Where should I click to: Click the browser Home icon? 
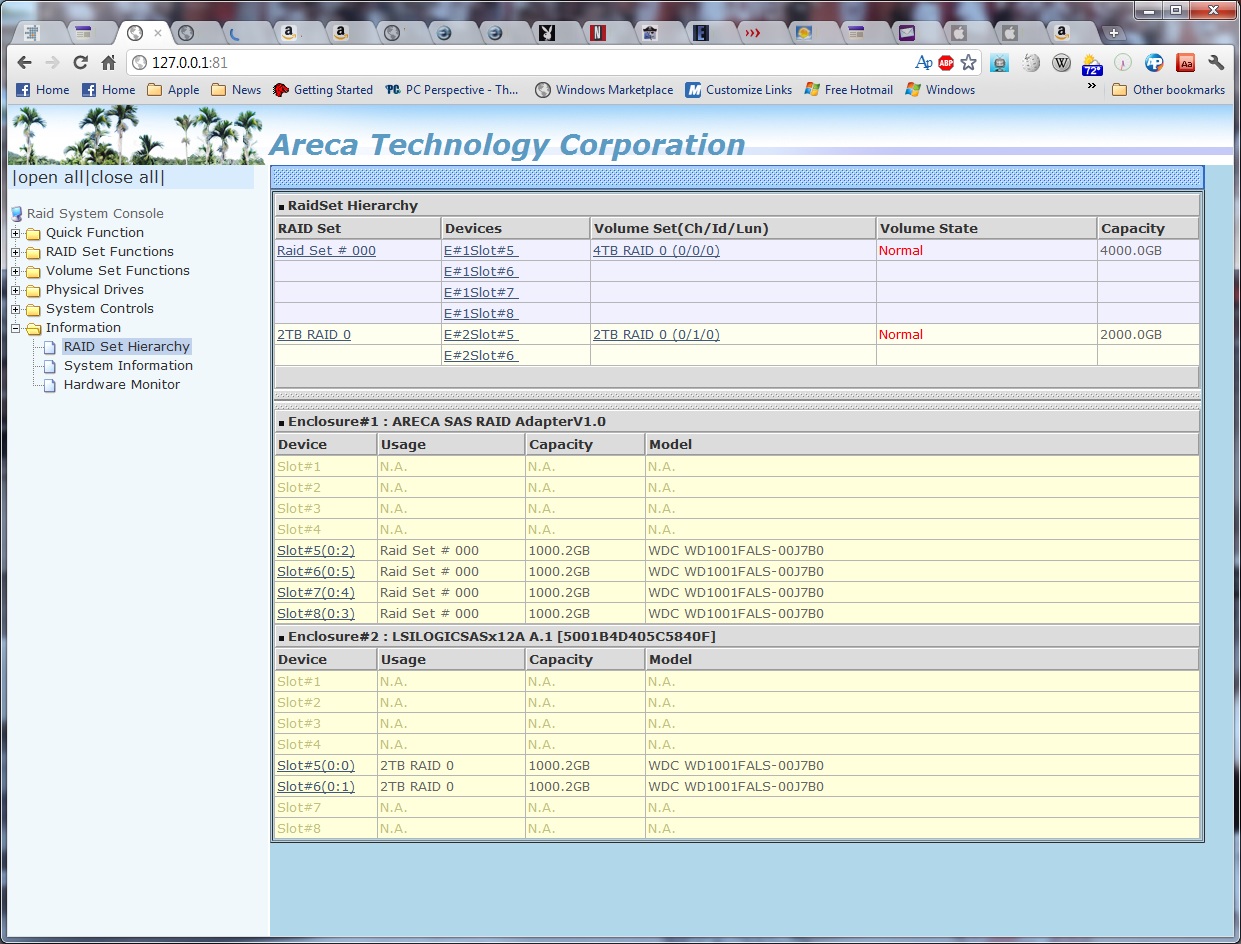pyautogui.click(x=109, y=63)
